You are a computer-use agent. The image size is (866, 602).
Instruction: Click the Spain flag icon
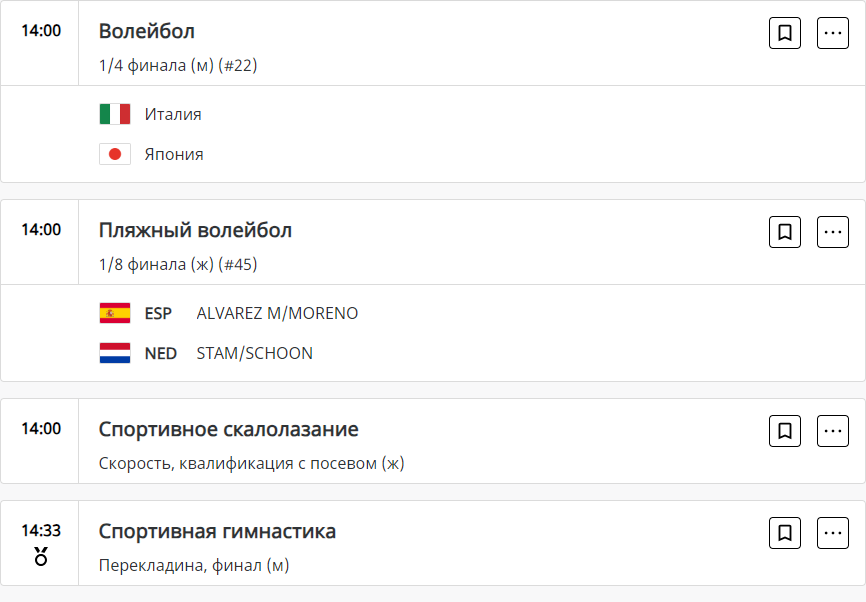click(115, 313)
